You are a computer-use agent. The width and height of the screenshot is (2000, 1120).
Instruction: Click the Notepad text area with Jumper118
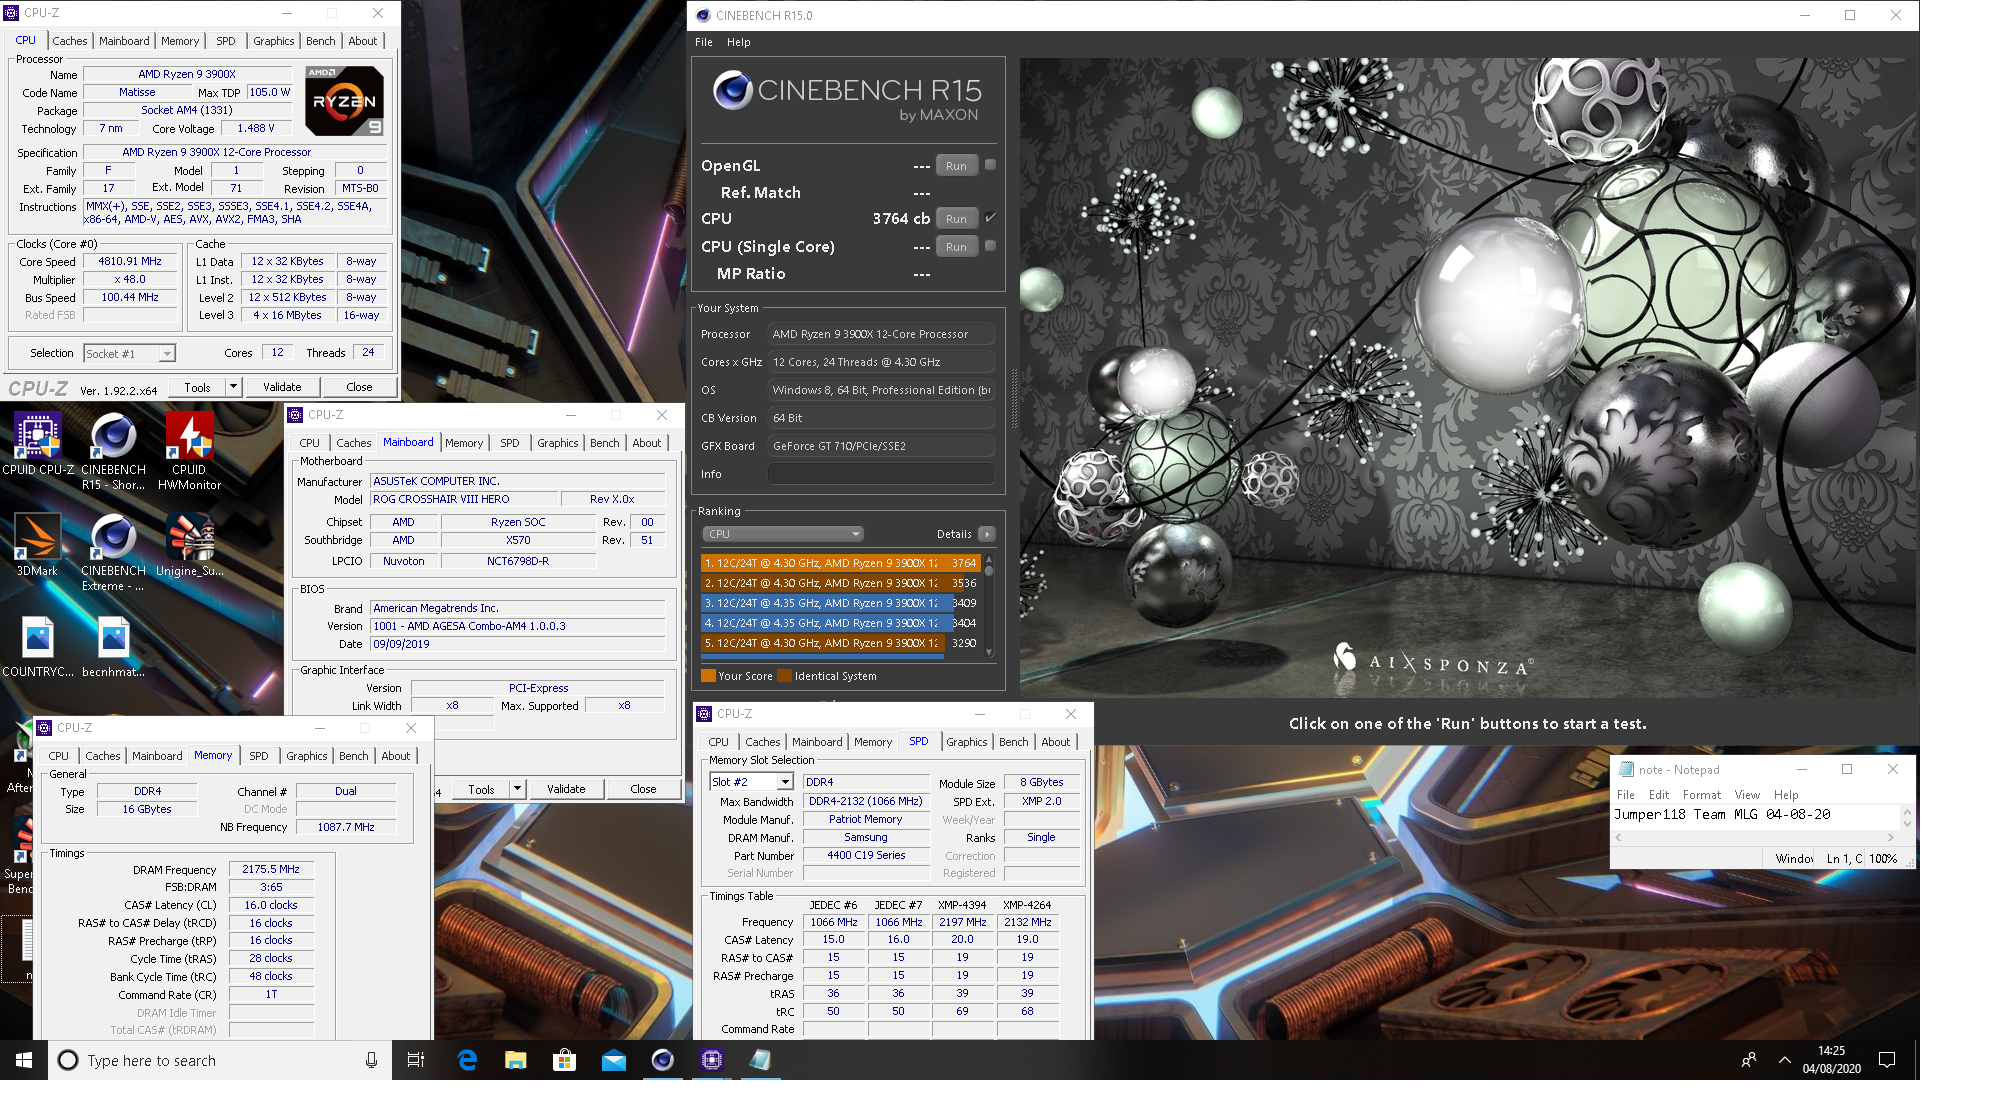1756,814
